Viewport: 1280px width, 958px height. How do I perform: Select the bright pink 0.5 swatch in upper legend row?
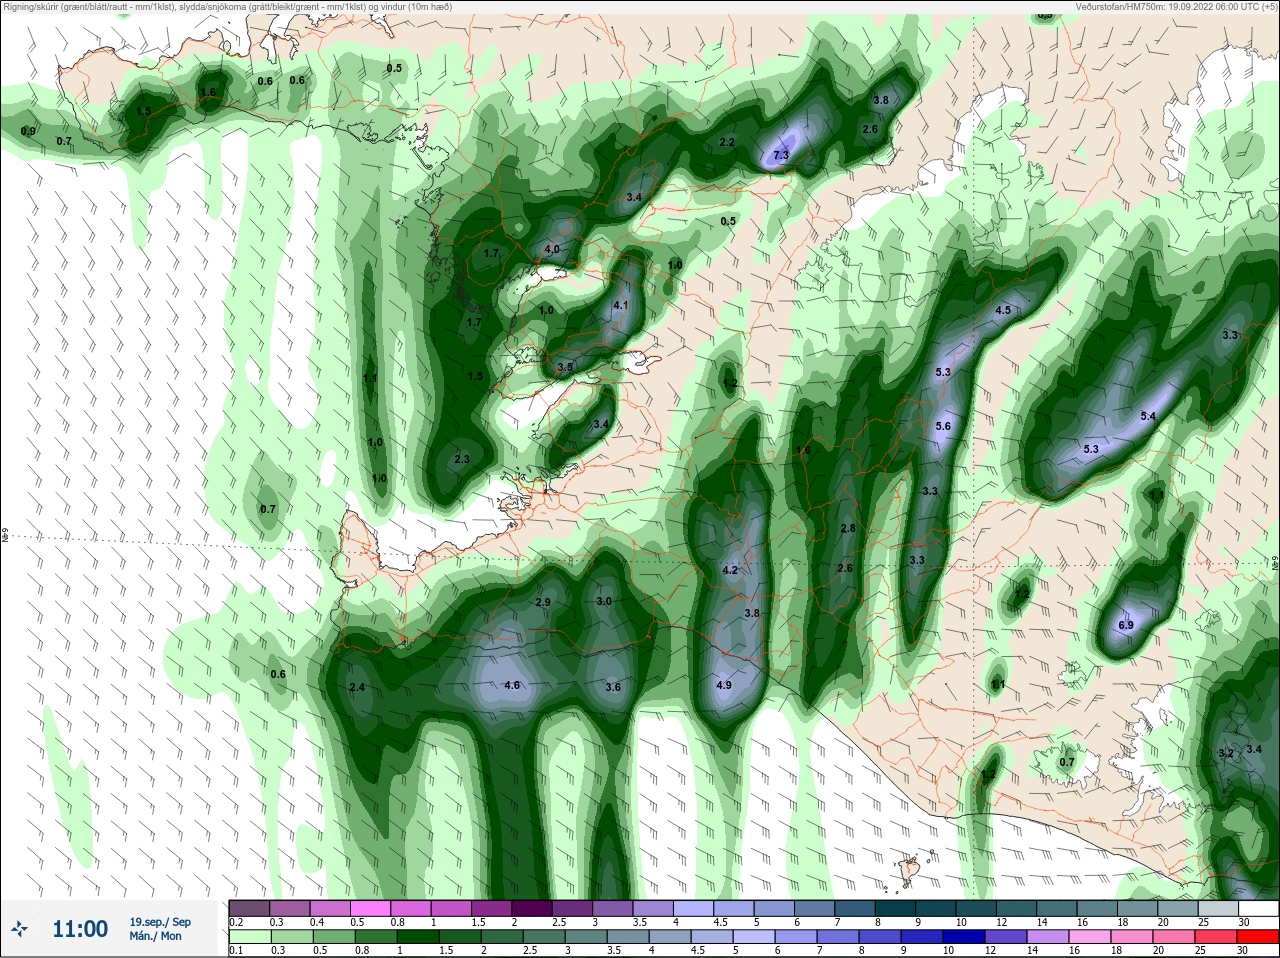[371, 908]
